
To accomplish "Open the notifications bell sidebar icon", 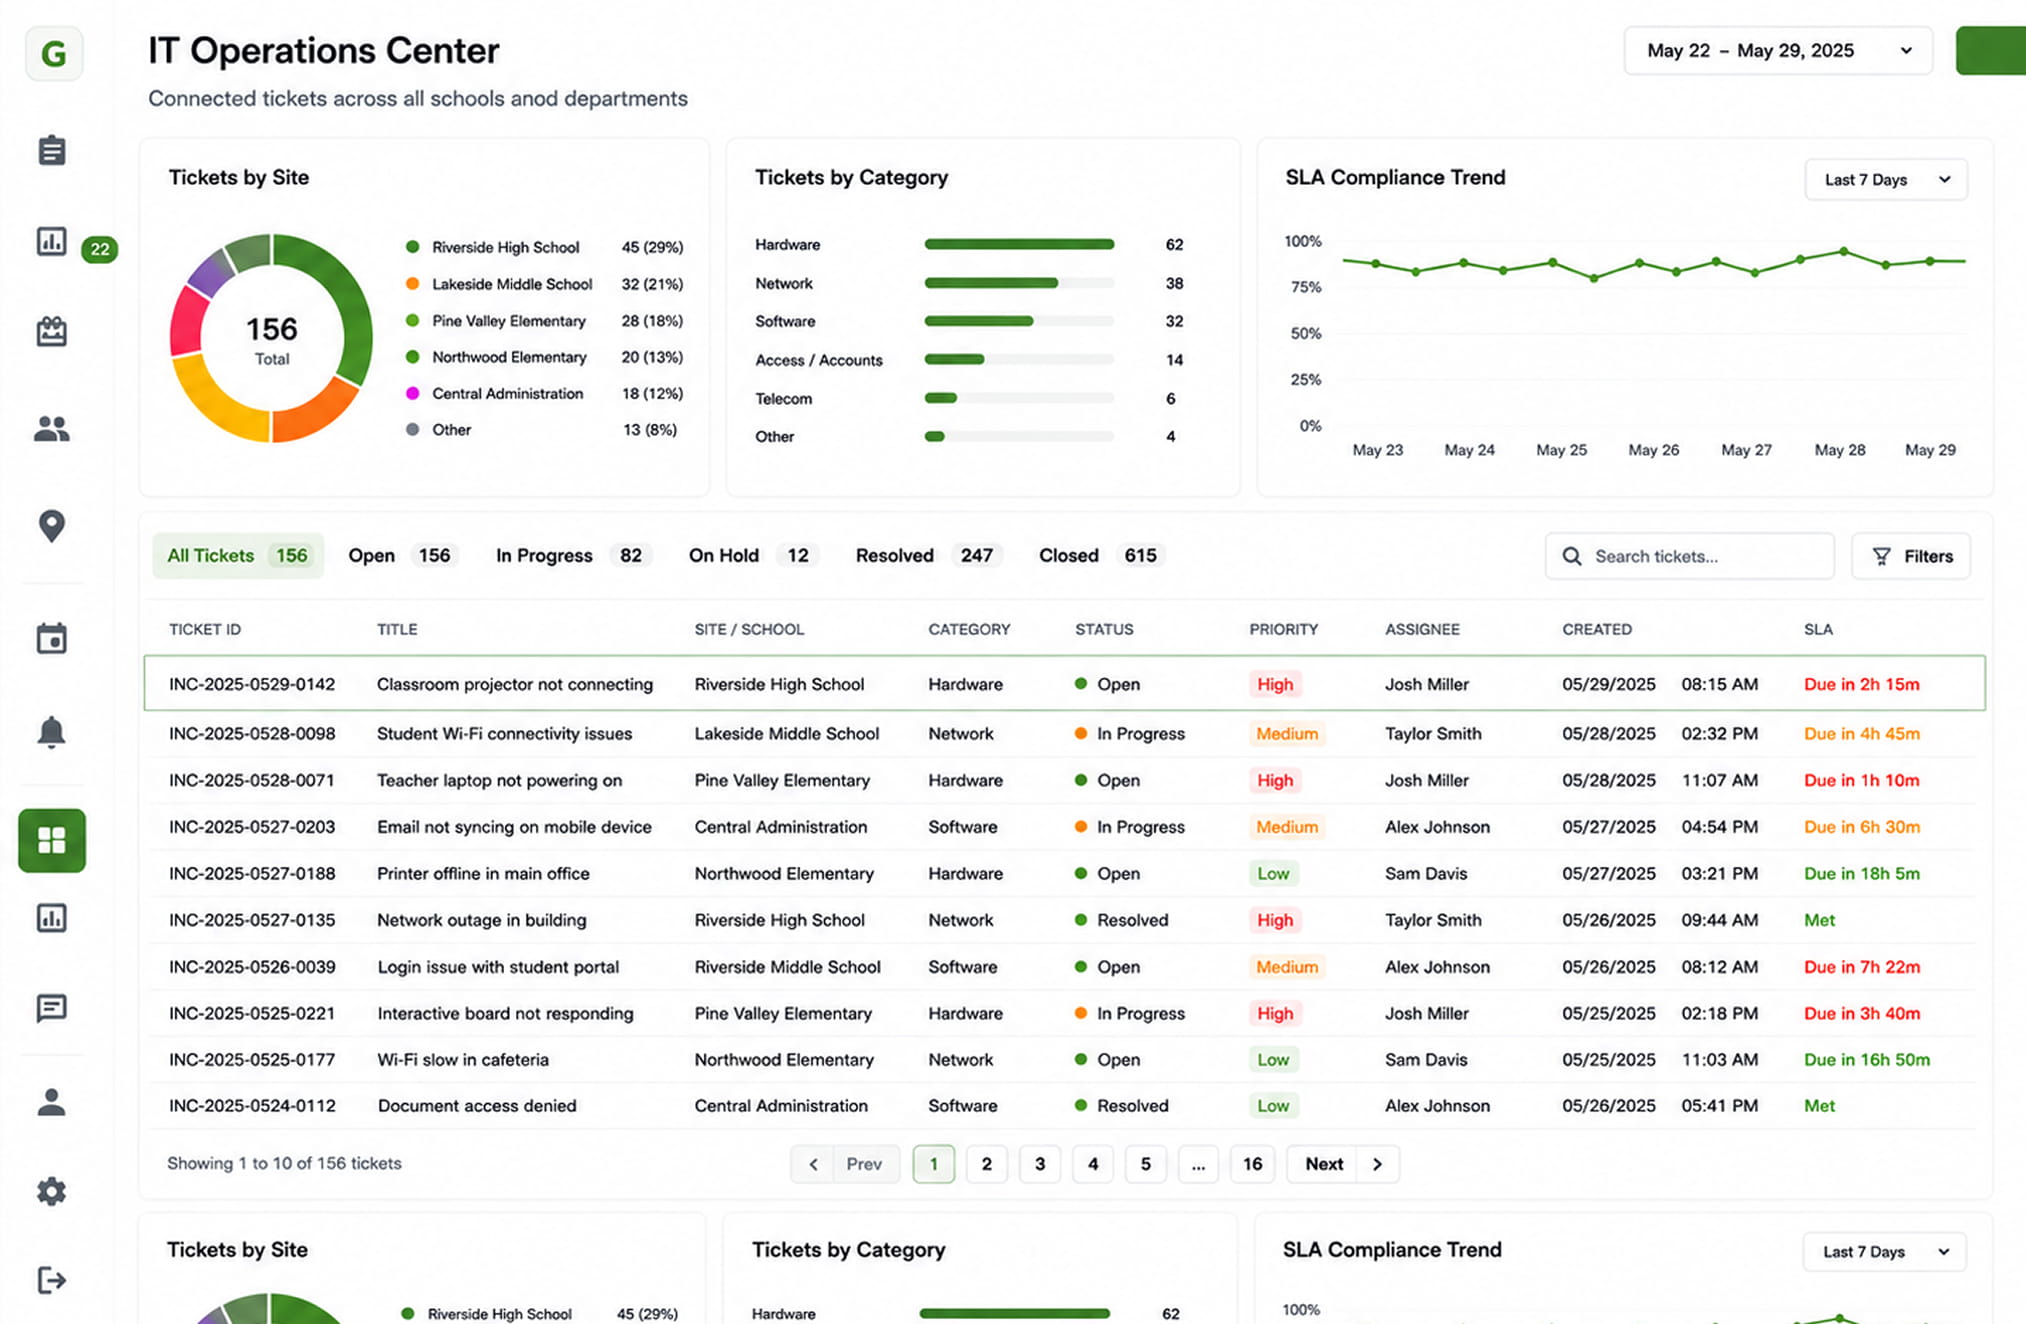I will [x=52, y=731].
